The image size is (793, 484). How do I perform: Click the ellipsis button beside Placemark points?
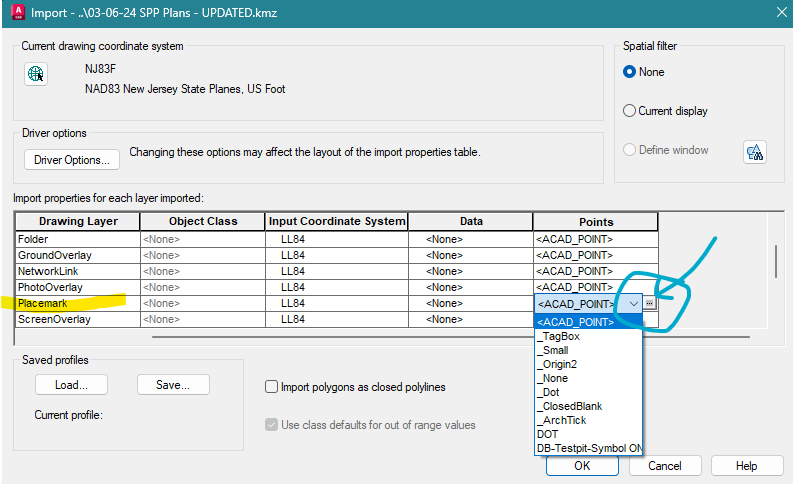coord(649,303)
